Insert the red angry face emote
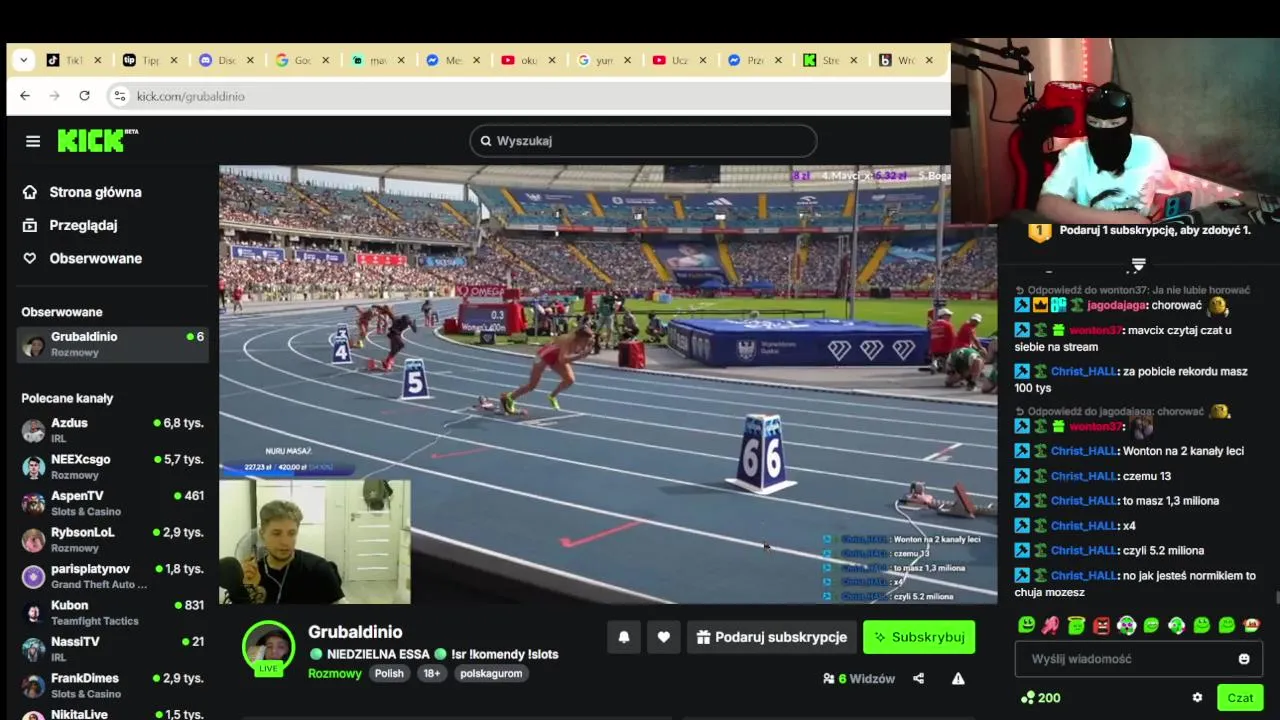 point(1101,625)
